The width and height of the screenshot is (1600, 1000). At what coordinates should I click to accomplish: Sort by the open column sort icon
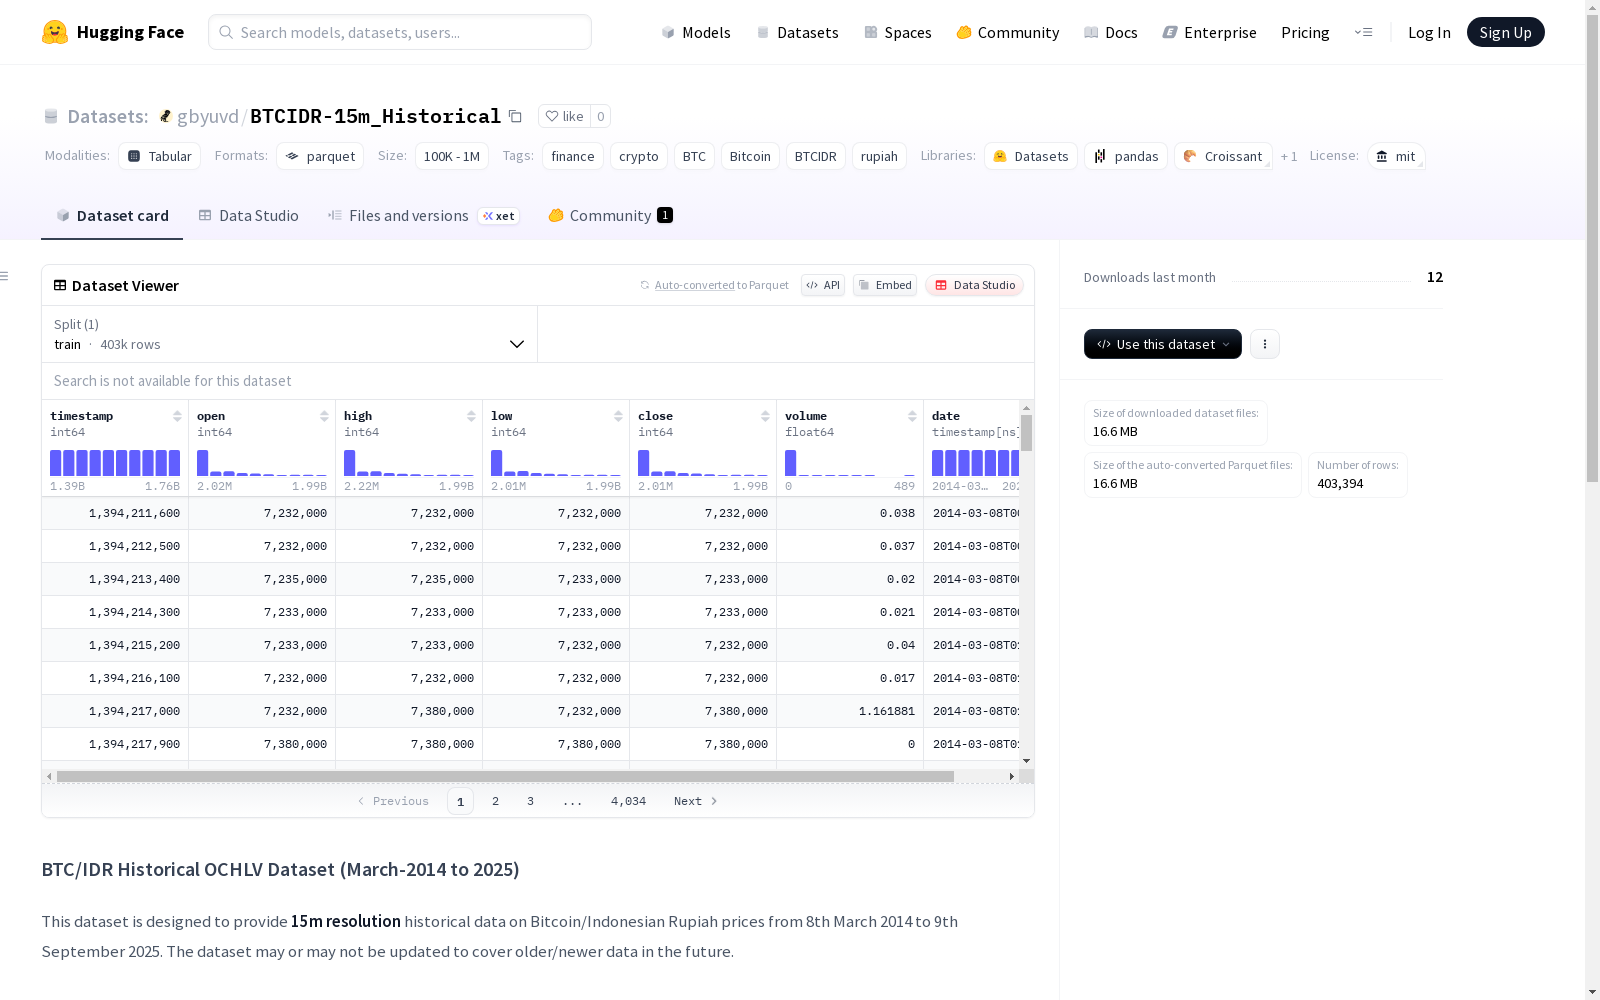(x=324, y=416)
